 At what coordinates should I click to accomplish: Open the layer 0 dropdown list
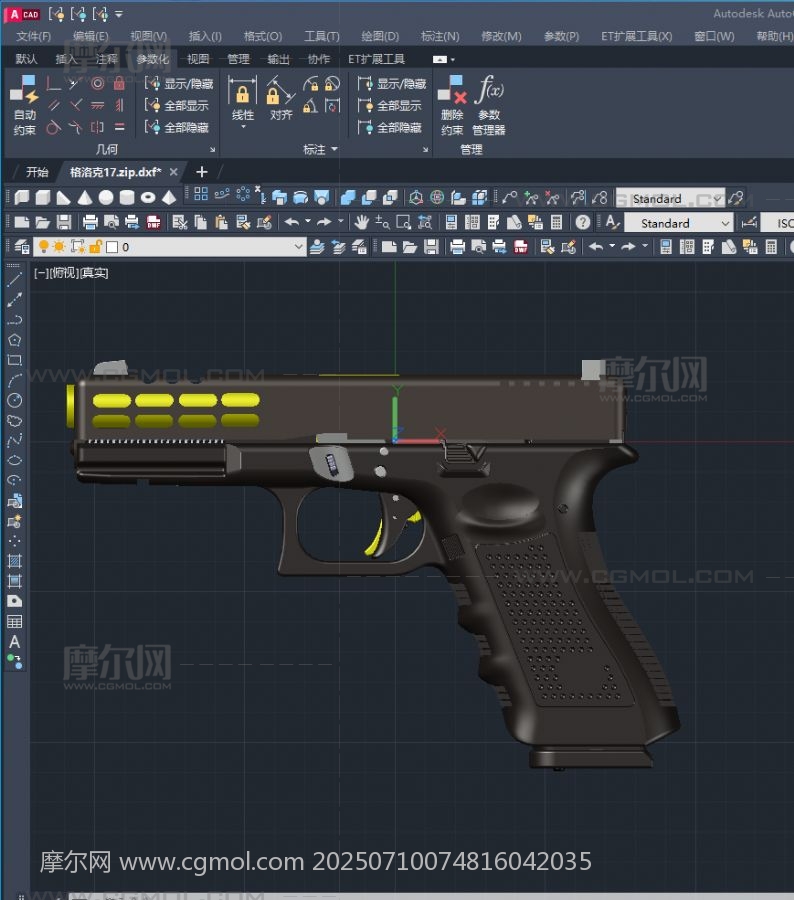click(x=298, y=247)
